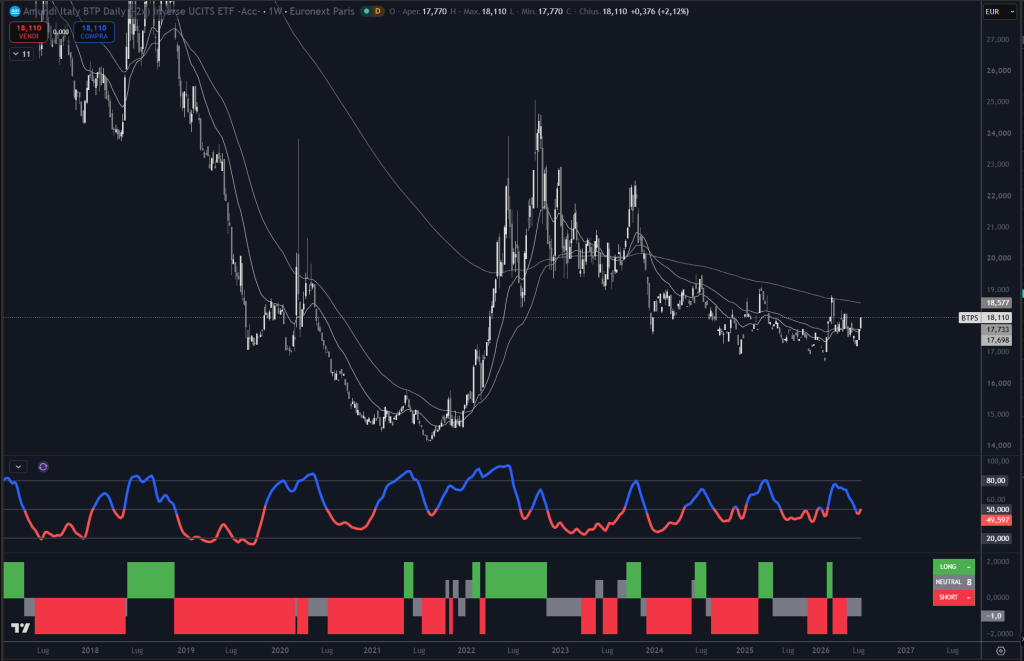Click the 27,000 price scale label
The image size is (1024, 661).
(x=999, y=40)
